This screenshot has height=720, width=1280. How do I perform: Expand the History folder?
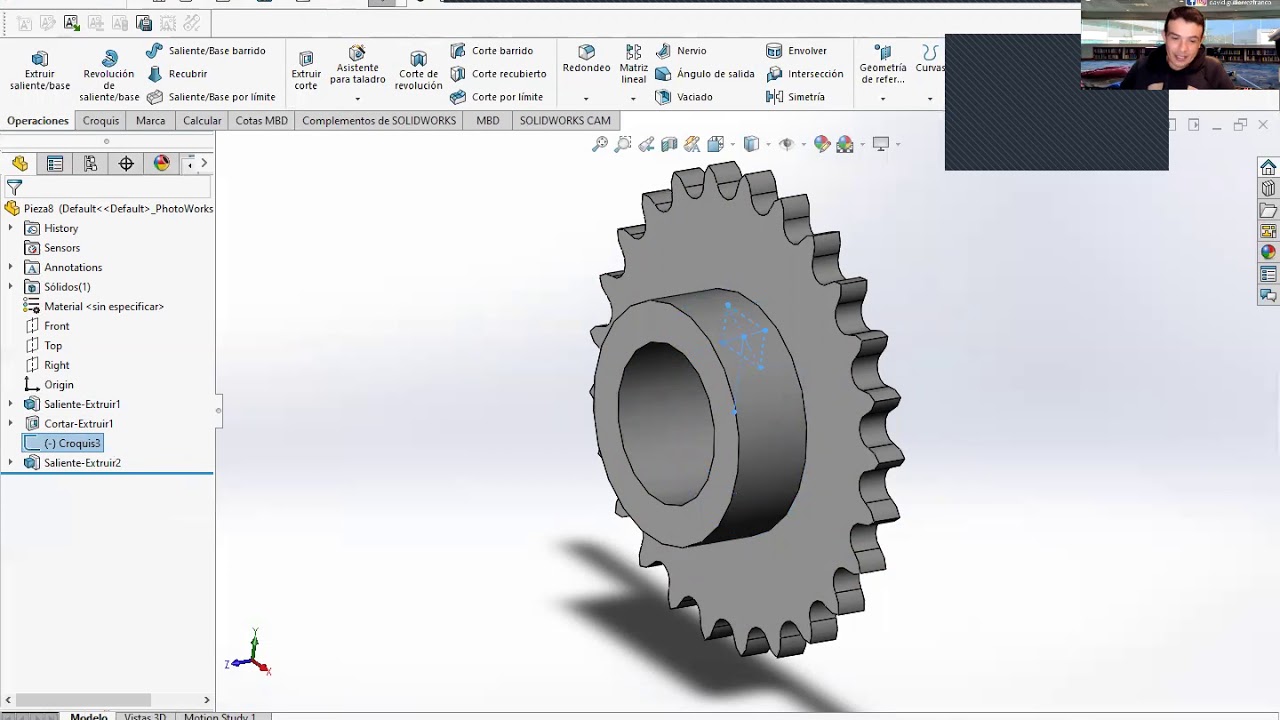point(10,228)
